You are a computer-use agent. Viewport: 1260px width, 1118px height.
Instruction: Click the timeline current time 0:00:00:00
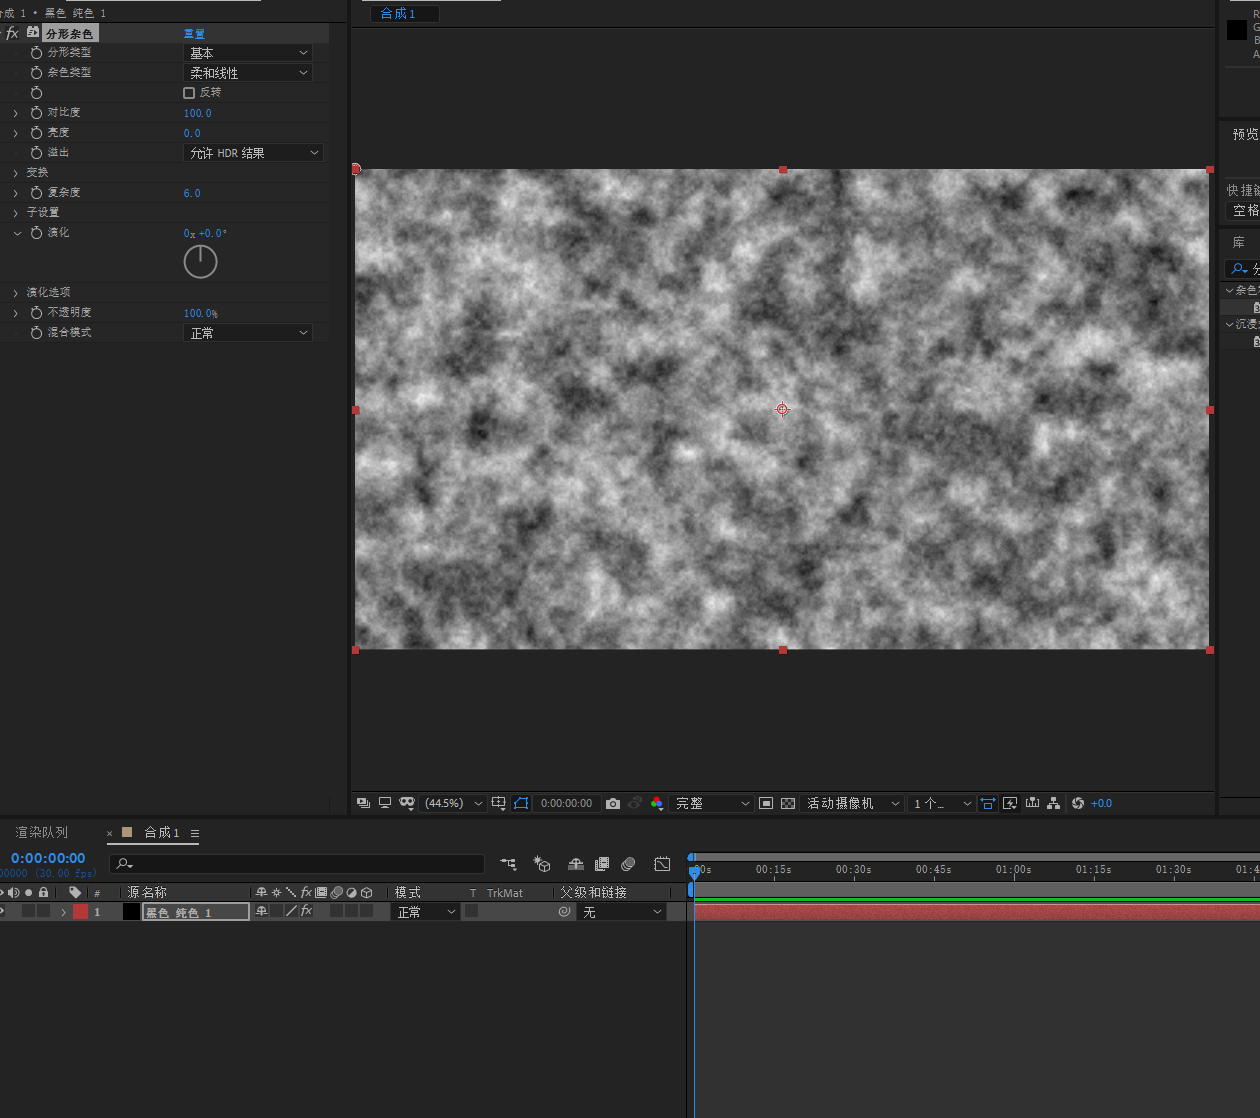[x=48, y=858]
